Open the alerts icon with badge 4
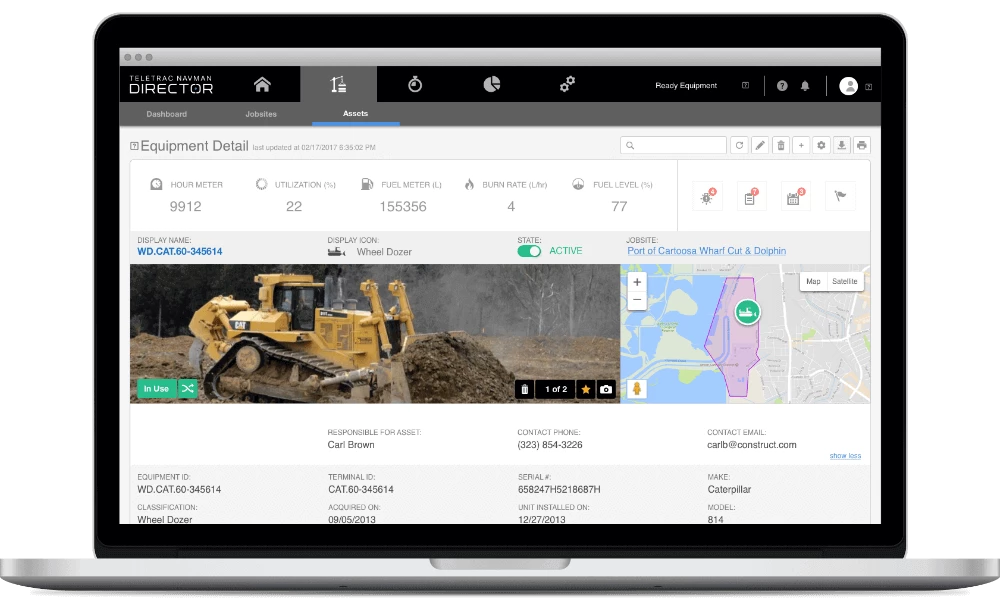The height and width of the screenshot is (600, 1000). coord(707,197)
